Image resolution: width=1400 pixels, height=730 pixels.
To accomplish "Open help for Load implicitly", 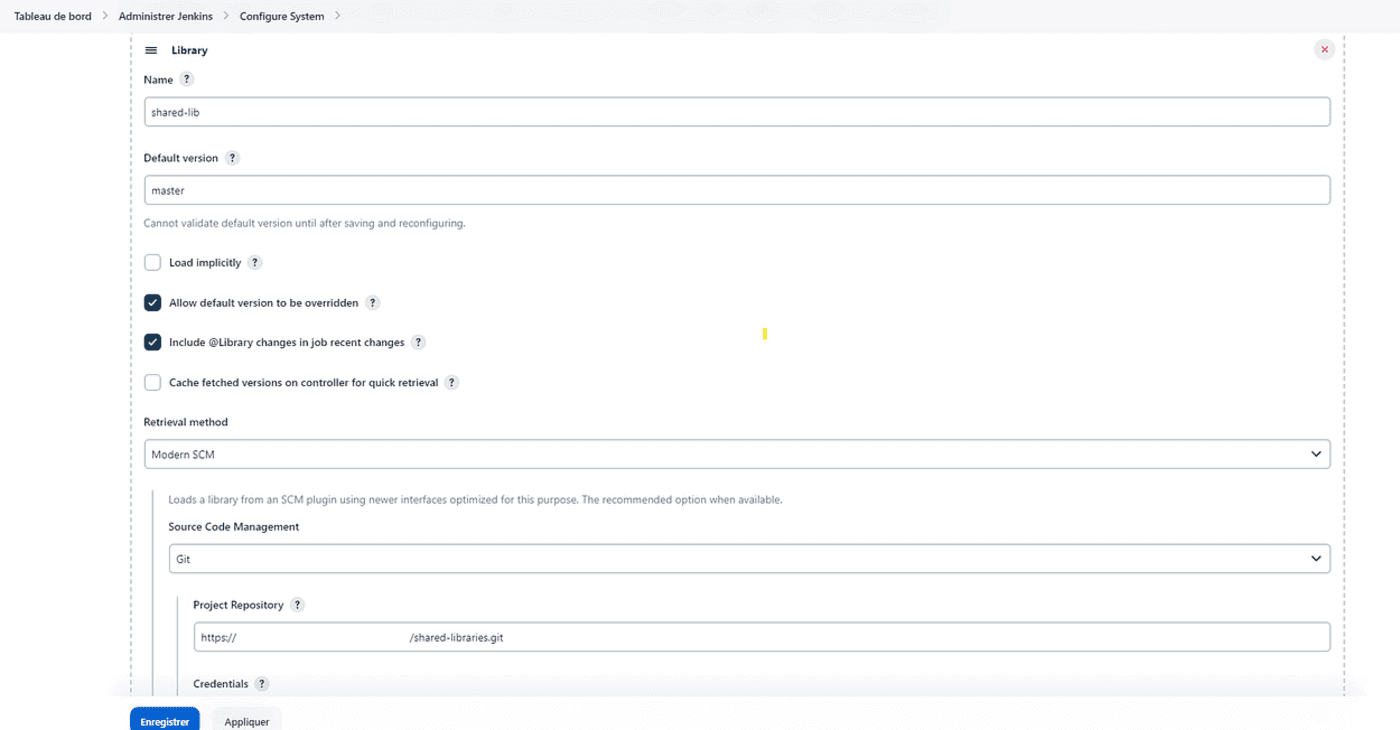I will [255, 263].
